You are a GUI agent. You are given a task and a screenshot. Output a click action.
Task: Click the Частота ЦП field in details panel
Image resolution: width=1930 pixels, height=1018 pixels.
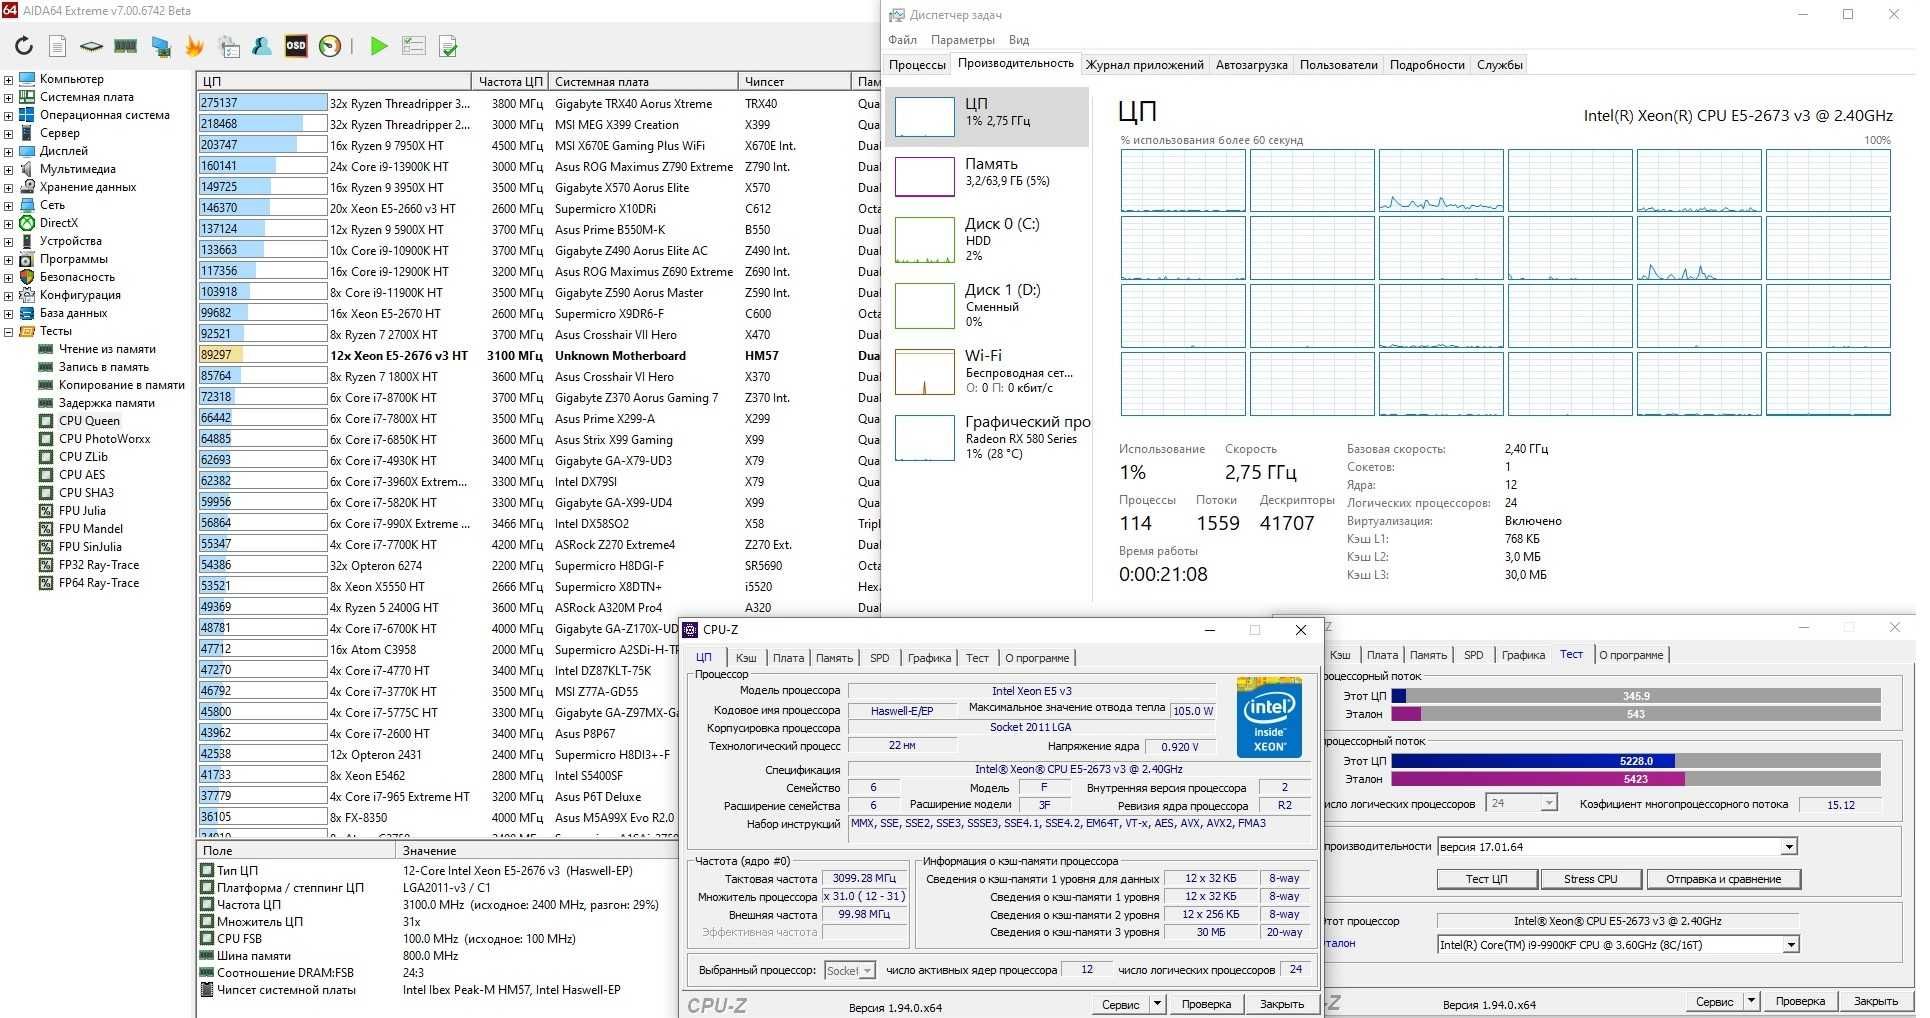[438, 905]
